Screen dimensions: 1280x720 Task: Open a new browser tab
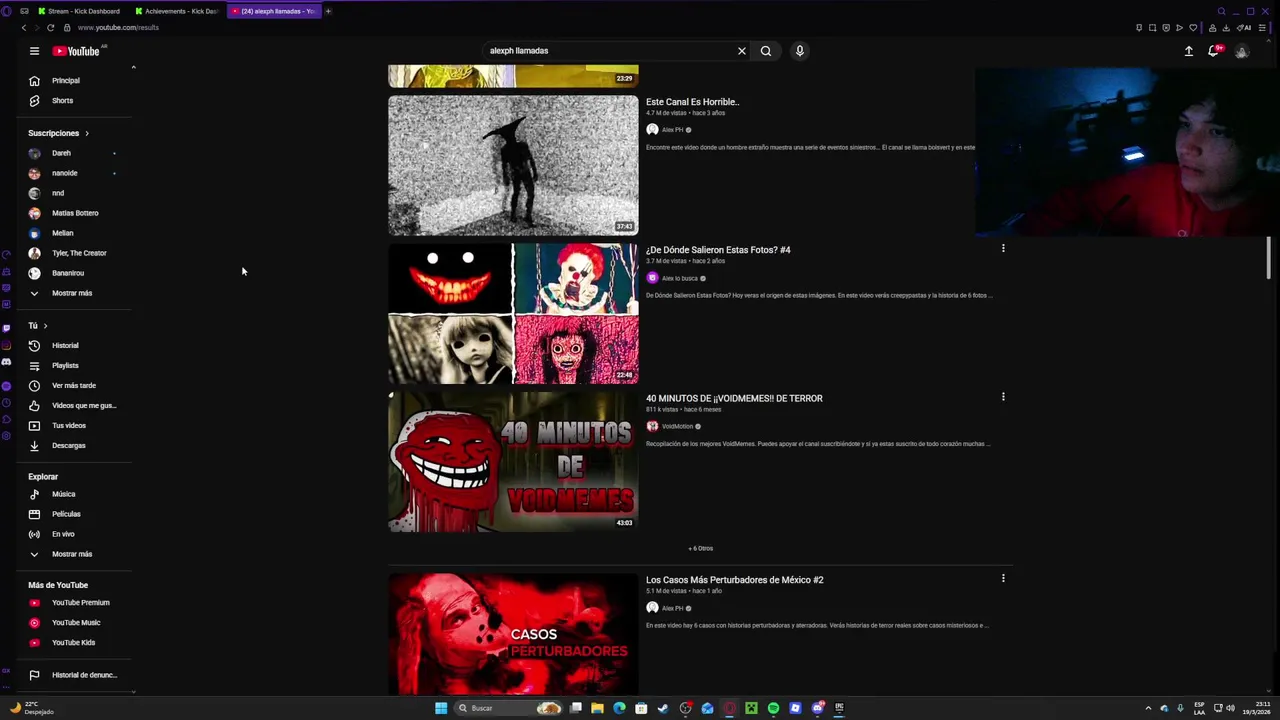328,11
